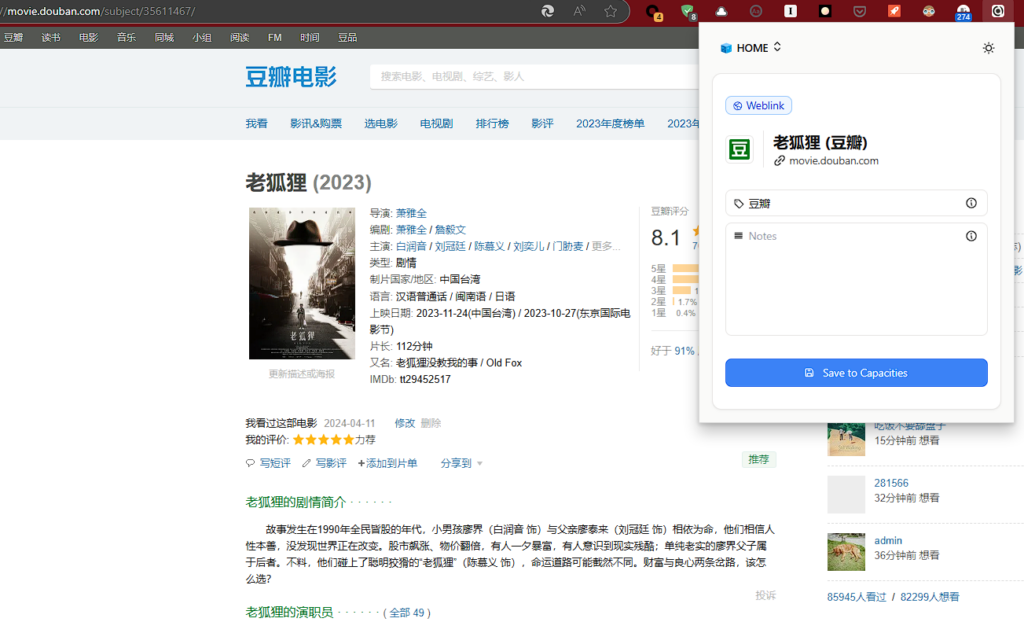Open the director 萧雅全 link

coord(411,213)
